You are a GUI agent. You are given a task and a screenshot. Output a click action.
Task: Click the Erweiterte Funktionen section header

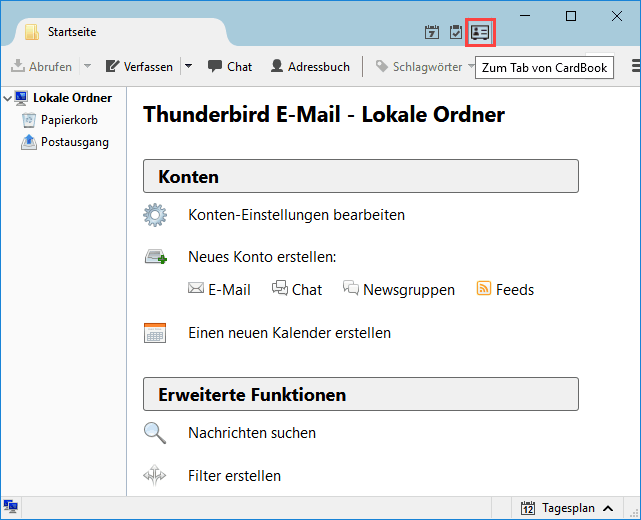pos(361,394)
